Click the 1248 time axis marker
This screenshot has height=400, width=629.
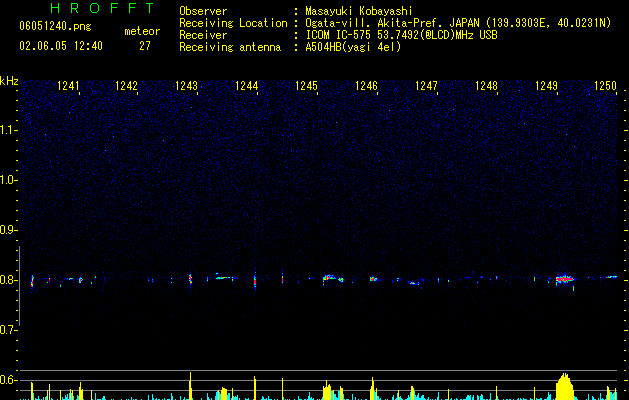tap(487, 86)
